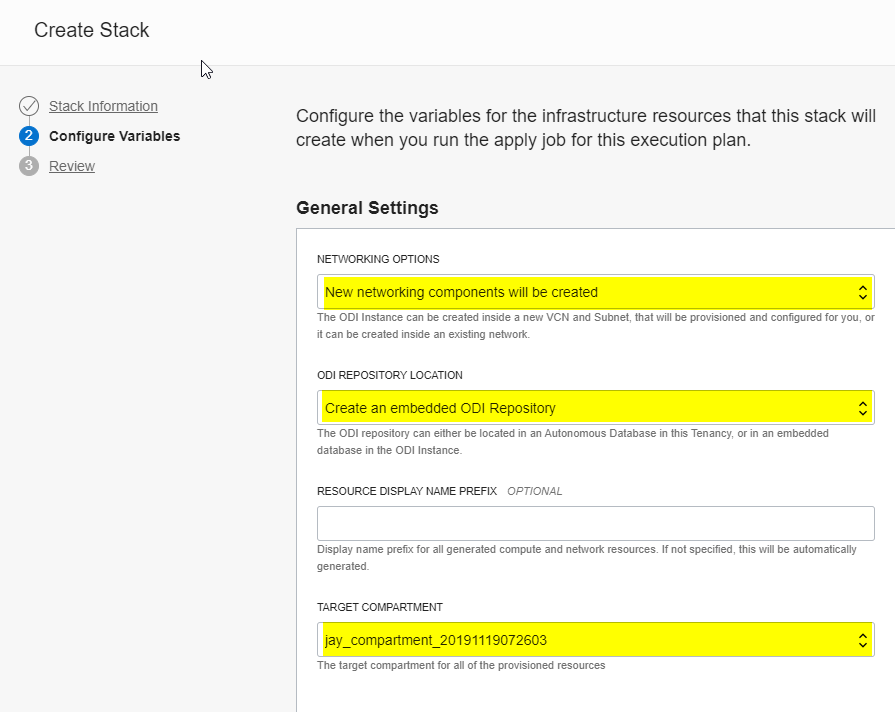Click the Networking Options field label
The width and height of the screenshot is (895, 712).
point(378,259)
